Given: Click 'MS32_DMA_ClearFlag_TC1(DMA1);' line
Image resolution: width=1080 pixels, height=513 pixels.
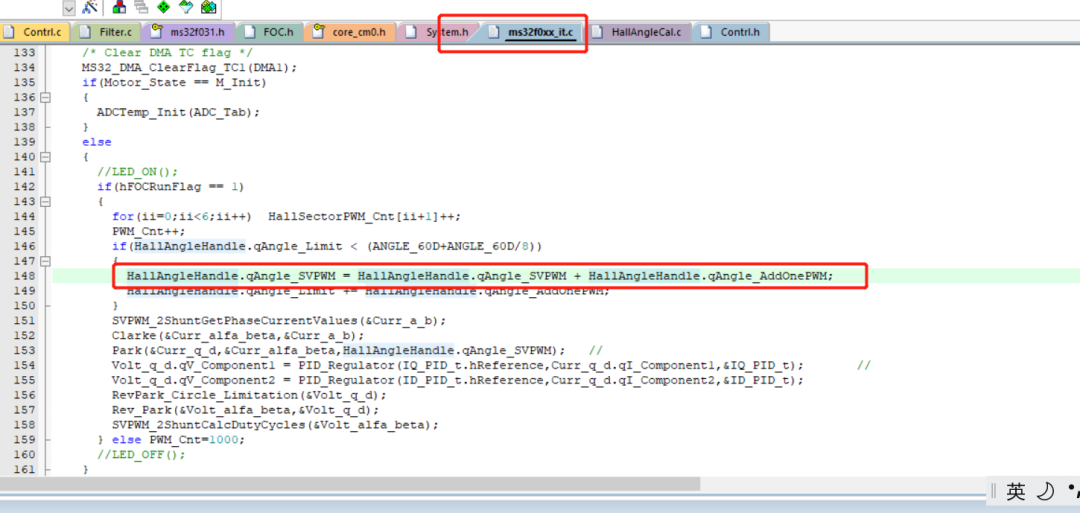Looking at the screenshot, I should (189, 67).
